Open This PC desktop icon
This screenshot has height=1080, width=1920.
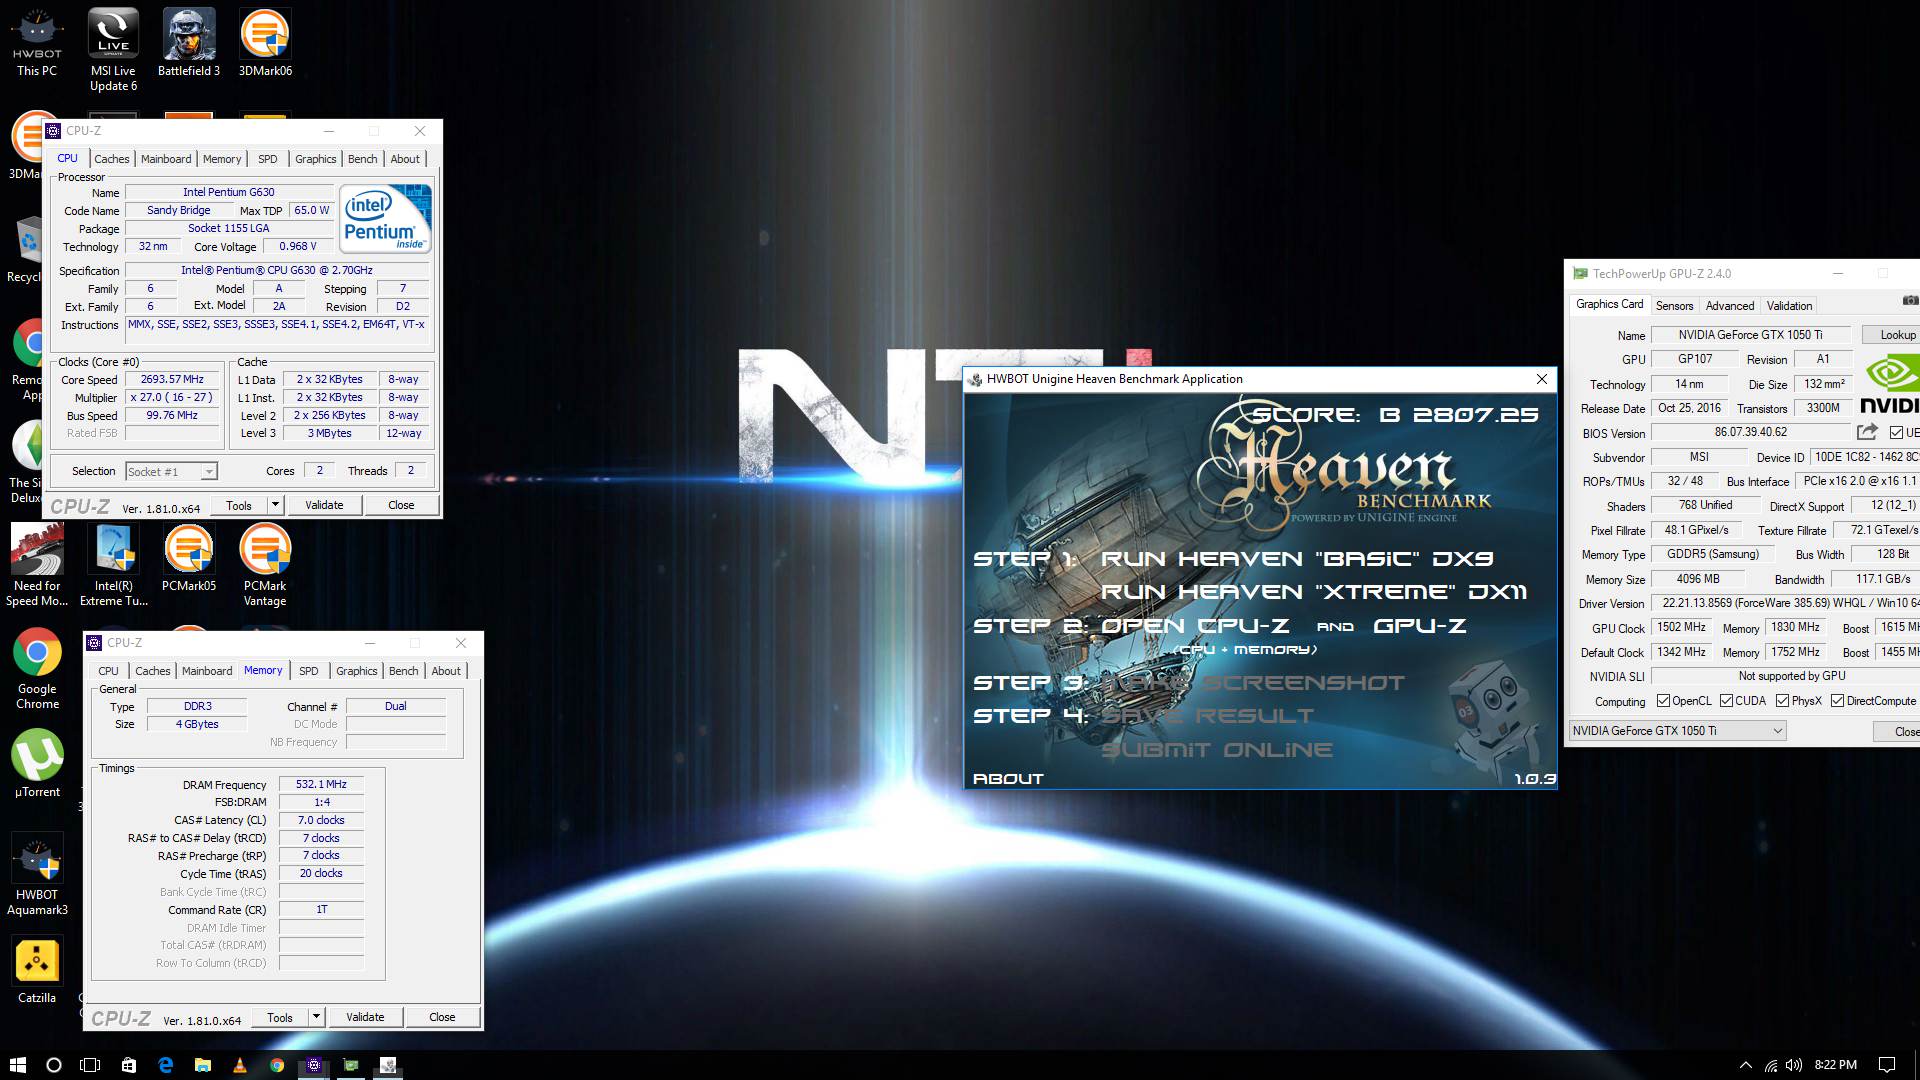(x=37, y=42)
